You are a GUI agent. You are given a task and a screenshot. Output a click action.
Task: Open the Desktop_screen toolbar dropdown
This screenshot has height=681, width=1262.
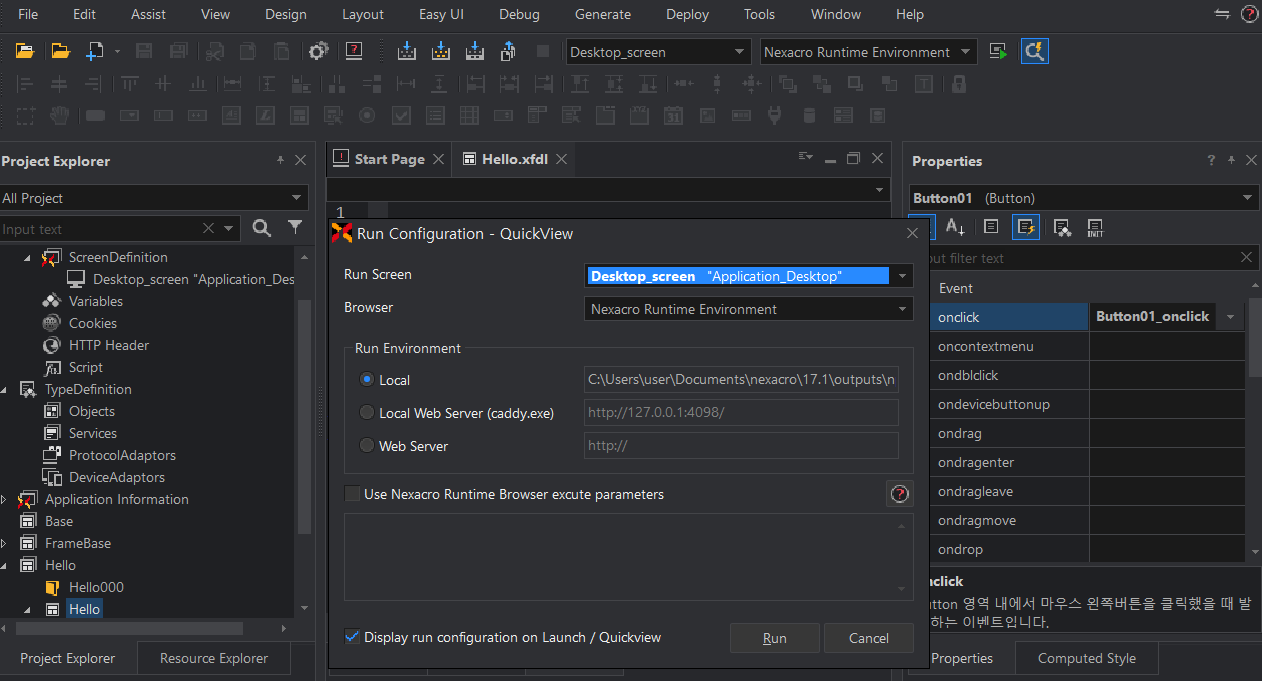[740, 52]
